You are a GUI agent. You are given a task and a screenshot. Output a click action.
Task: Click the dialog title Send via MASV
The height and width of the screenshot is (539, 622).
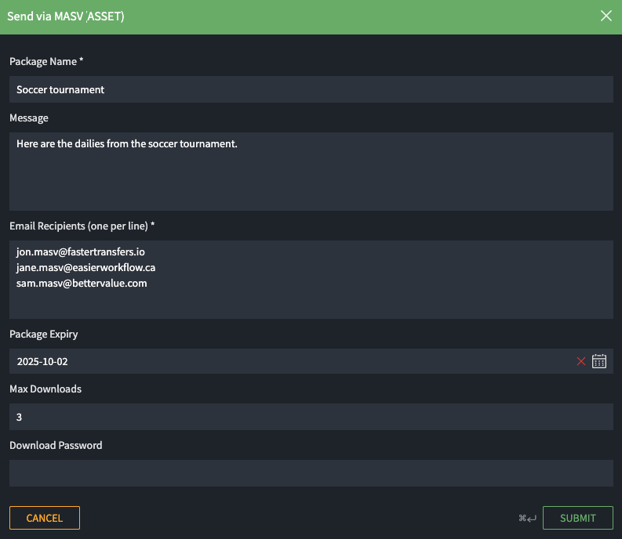click(66, 16)
